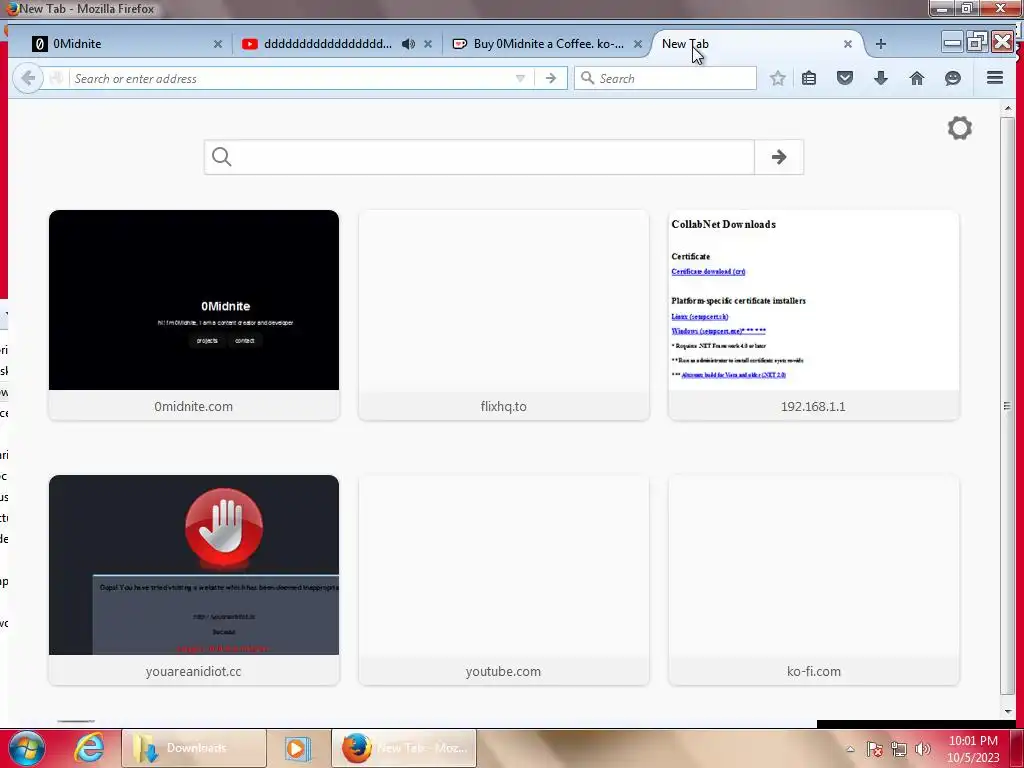
Task: Click the magnifier icon in toolbar Search
Action: pos(587,78)
